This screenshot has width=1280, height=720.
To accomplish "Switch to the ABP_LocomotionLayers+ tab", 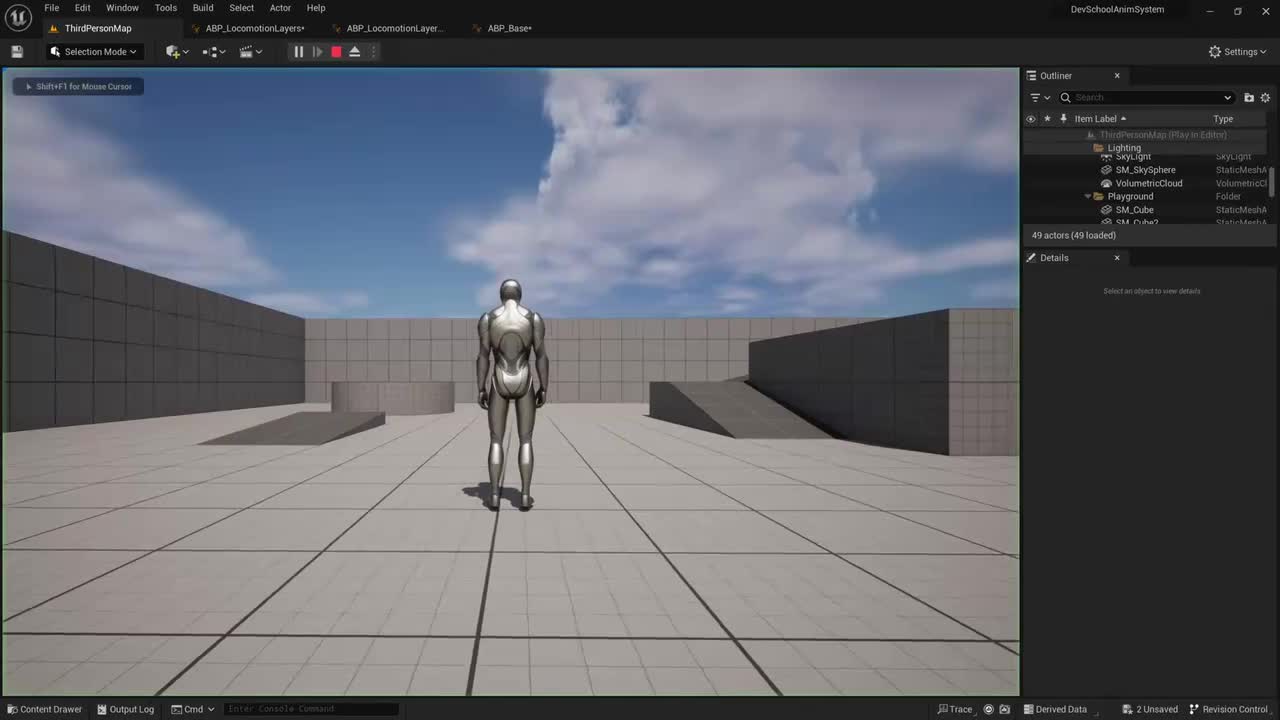I will coord(254,28).
